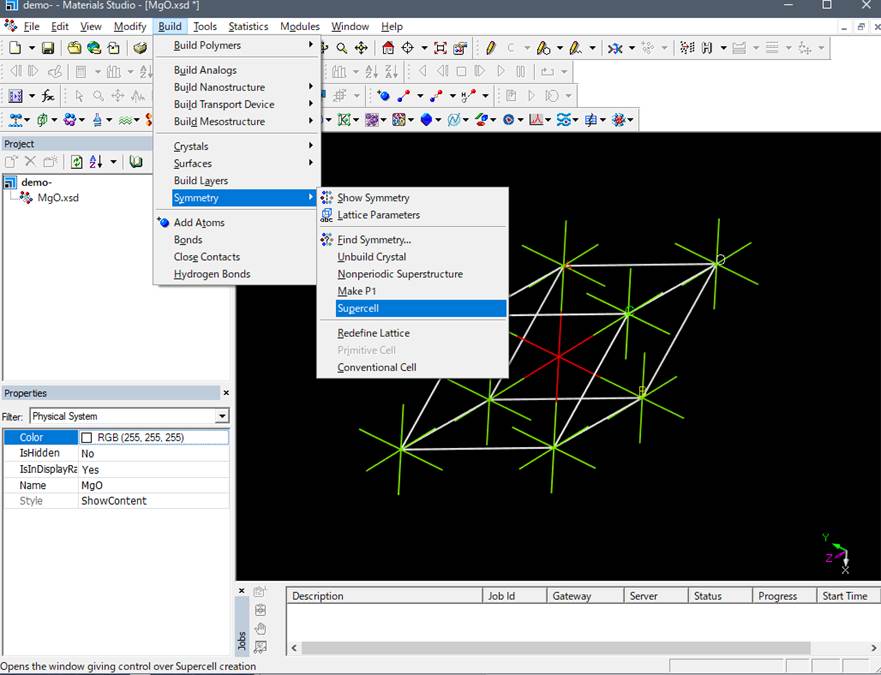This screenshot has height=675, width=881.
Task: Click the Save floppy disk icon
Action: point(48,48)
